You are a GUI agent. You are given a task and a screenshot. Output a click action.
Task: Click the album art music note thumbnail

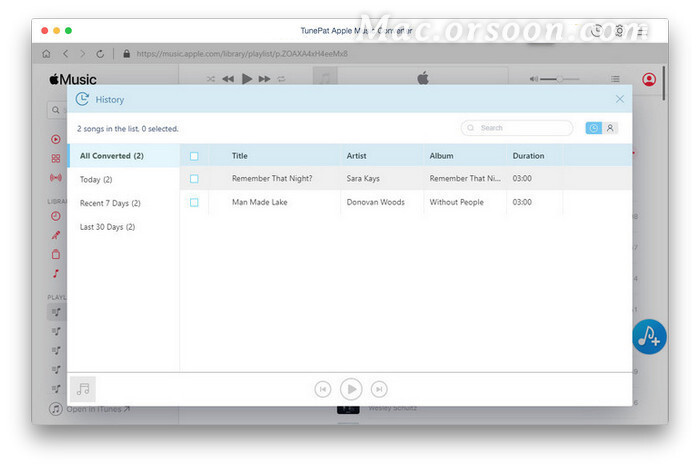click(x=84, y=389)
